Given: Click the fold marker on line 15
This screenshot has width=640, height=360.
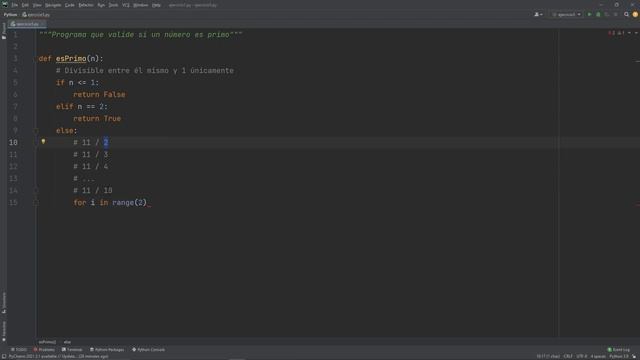Looking at the screenshot, I should click(x=36, y=202).
